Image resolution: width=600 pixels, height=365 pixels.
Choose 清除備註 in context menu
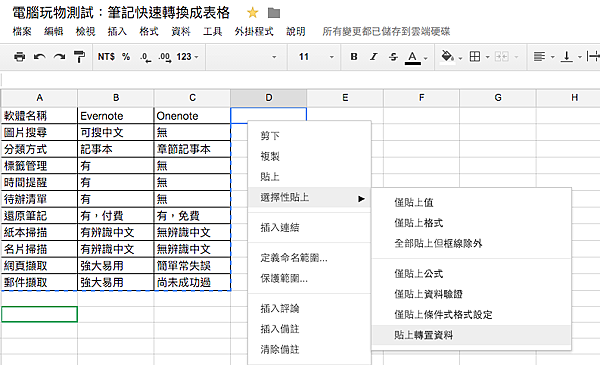pos(310,349)
